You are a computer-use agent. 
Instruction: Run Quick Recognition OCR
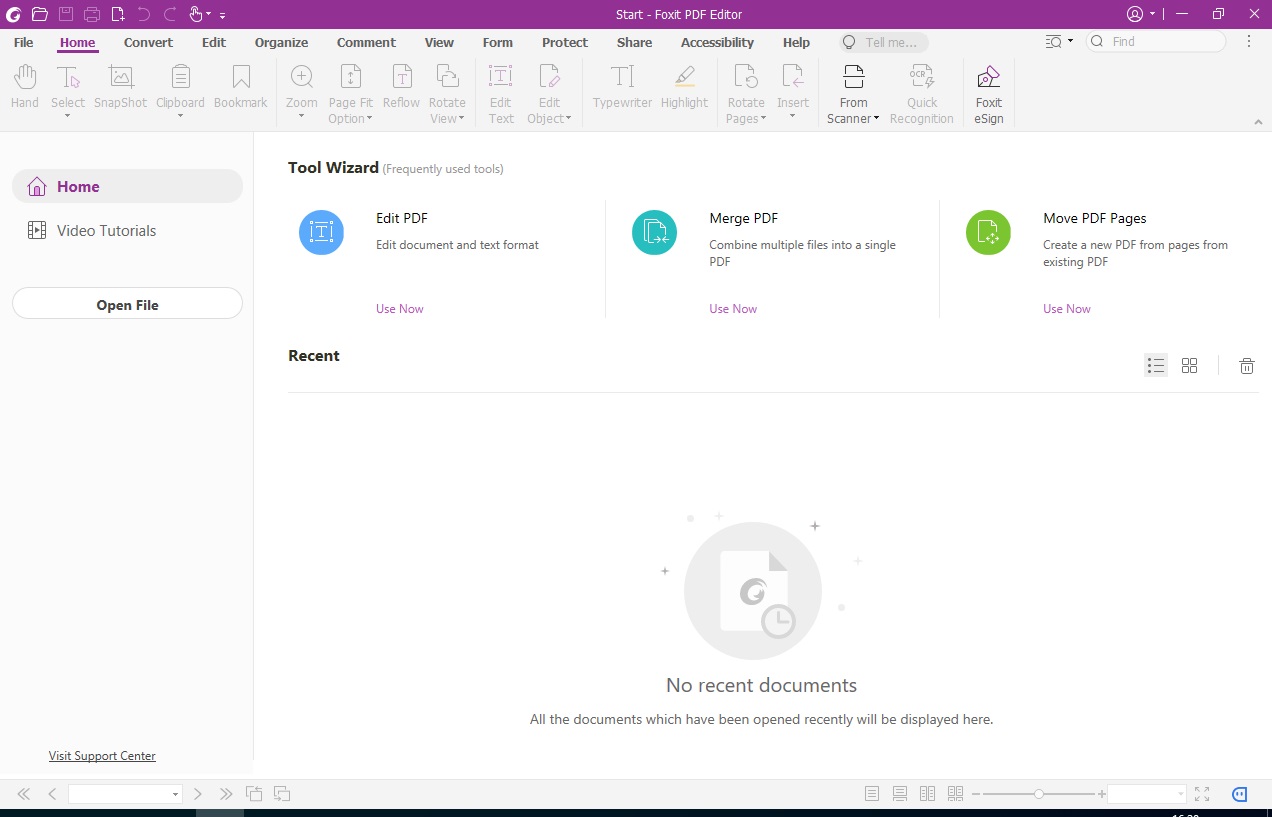(921, 90)
